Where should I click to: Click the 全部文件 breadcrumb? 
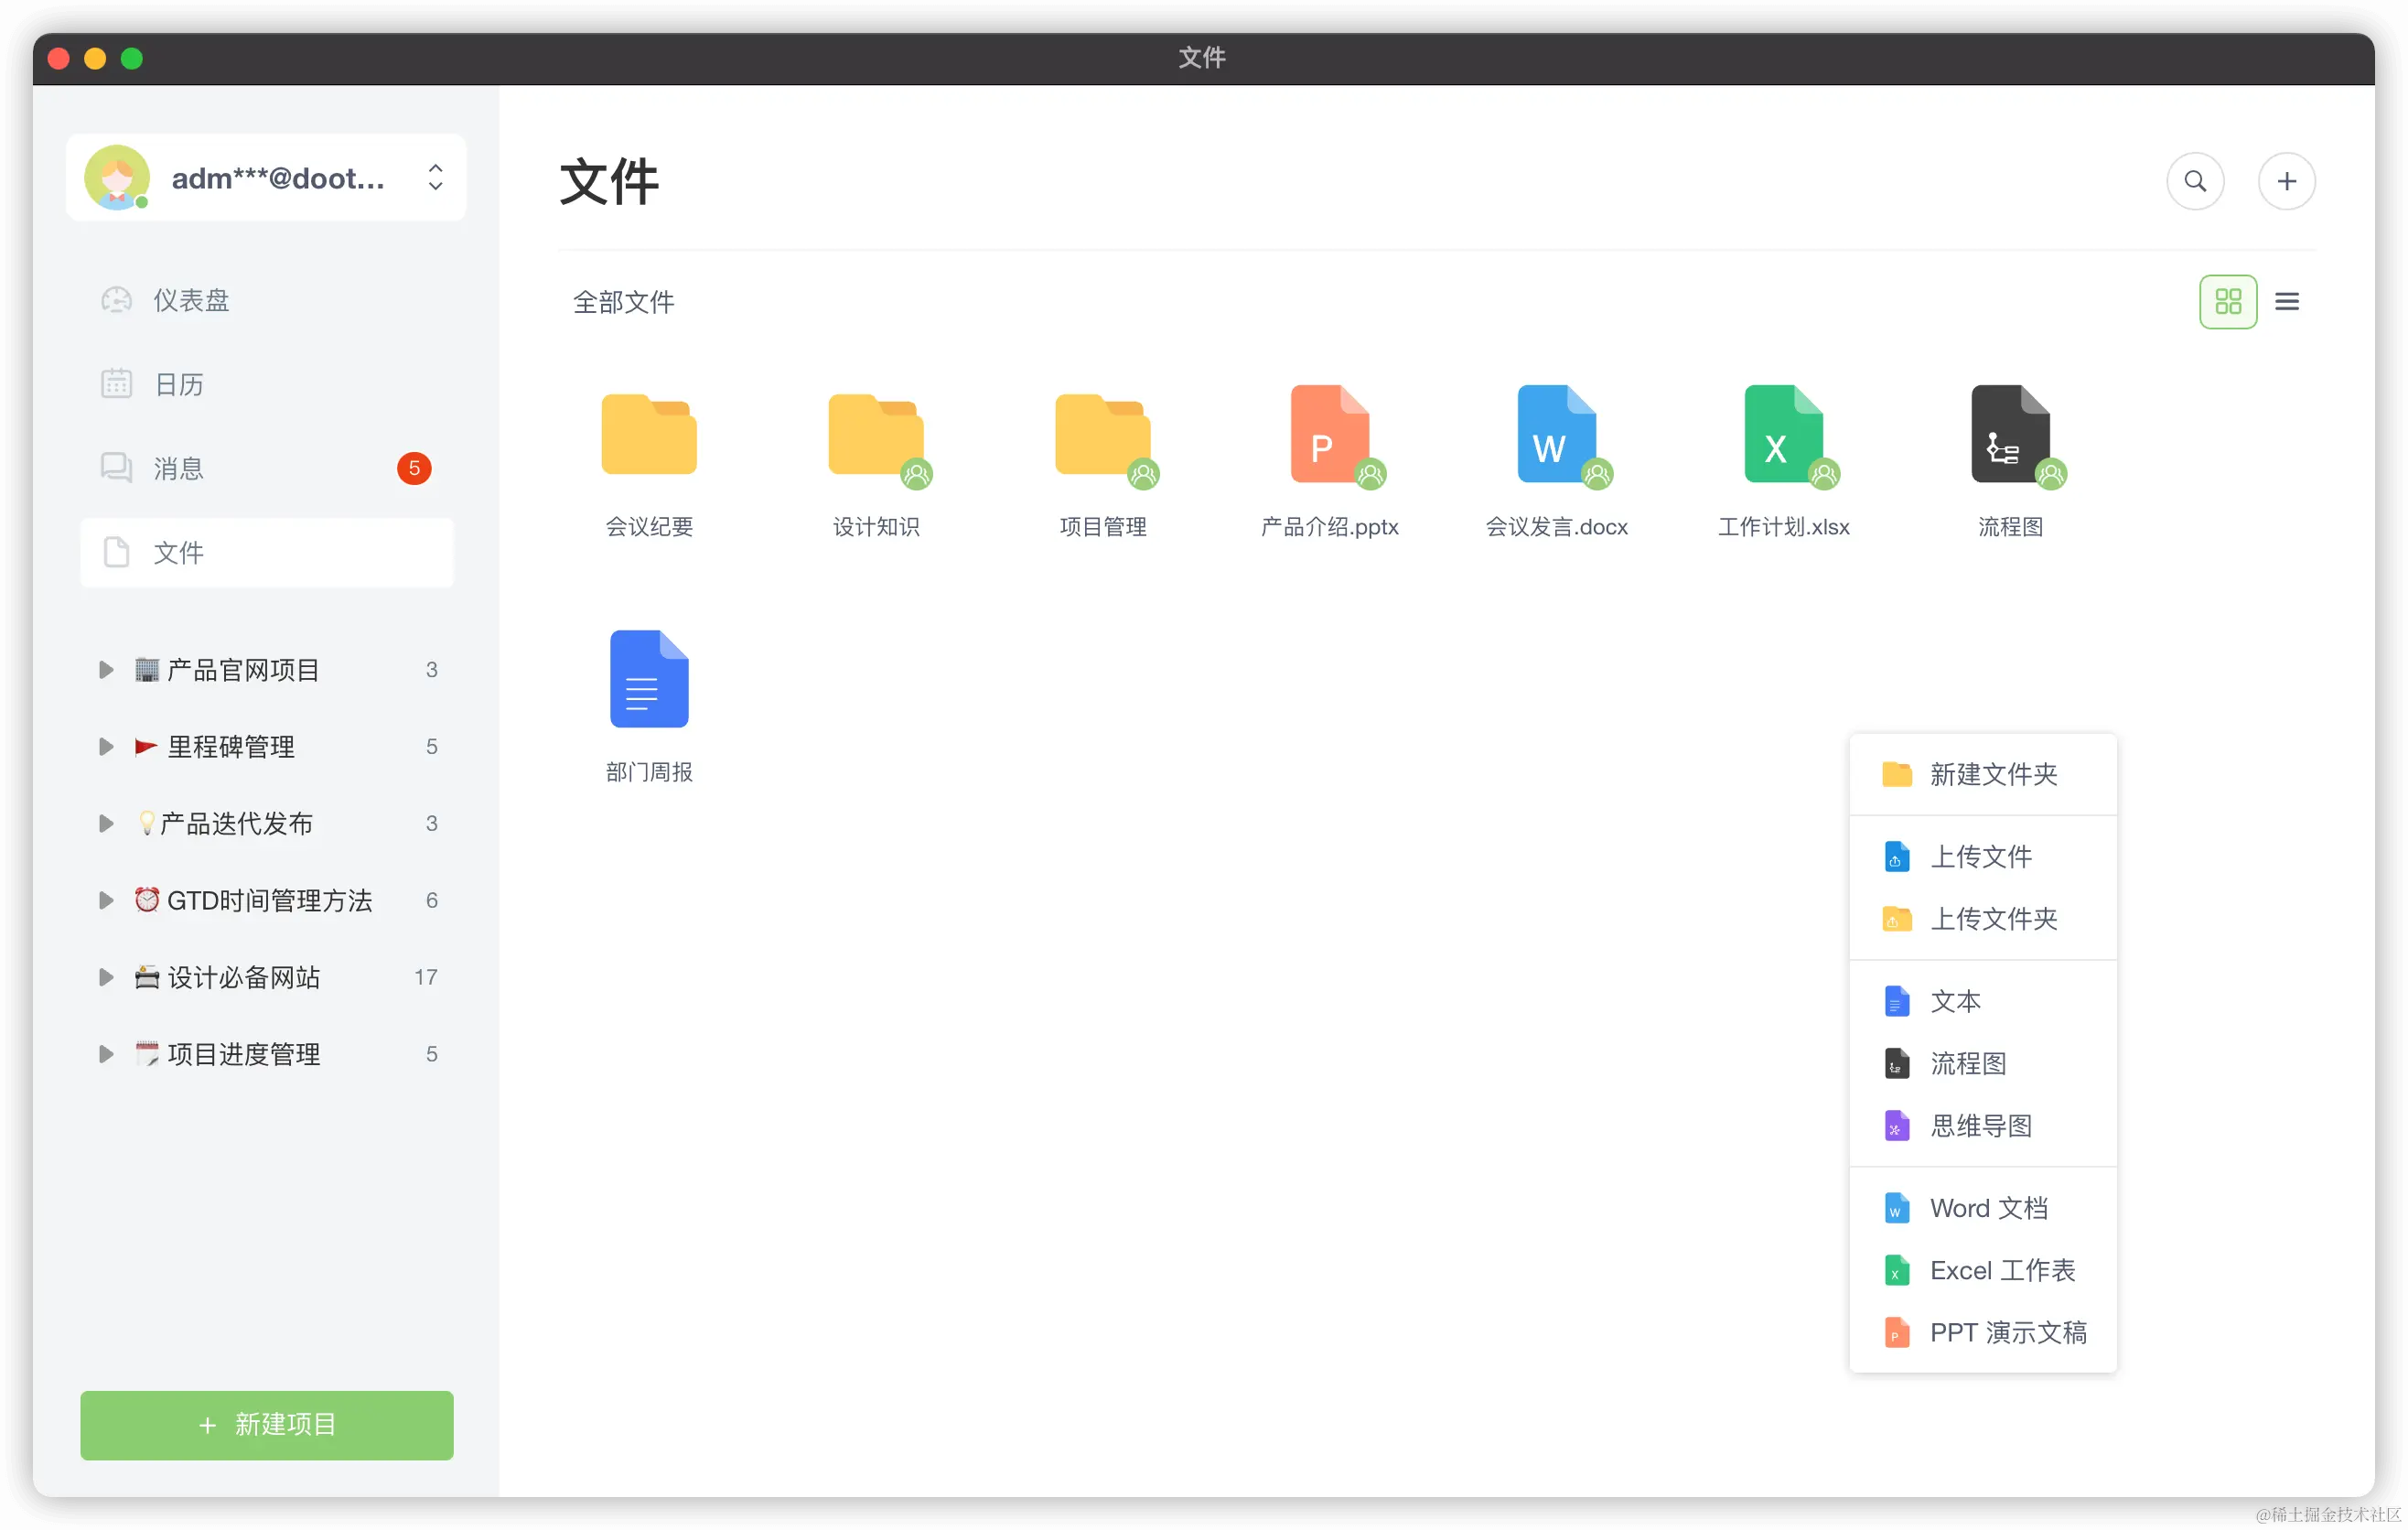(x=623, y=302)
